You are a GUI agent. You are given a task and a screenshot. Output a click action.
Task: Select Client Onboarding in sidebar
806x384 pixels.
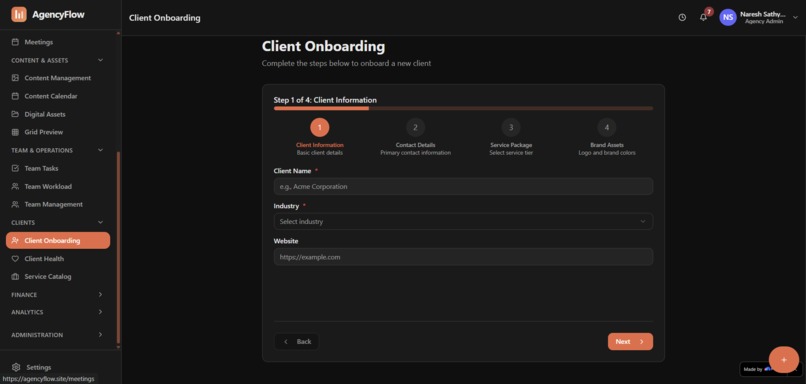pos(58,241)
